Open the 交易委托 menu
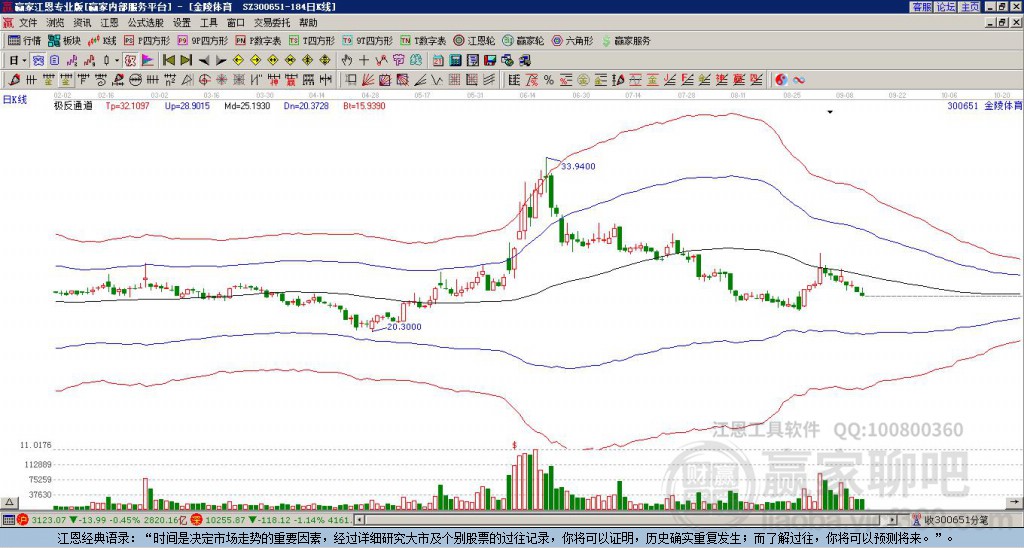The width and height of the screenshot is (1024, 548). 272,23
